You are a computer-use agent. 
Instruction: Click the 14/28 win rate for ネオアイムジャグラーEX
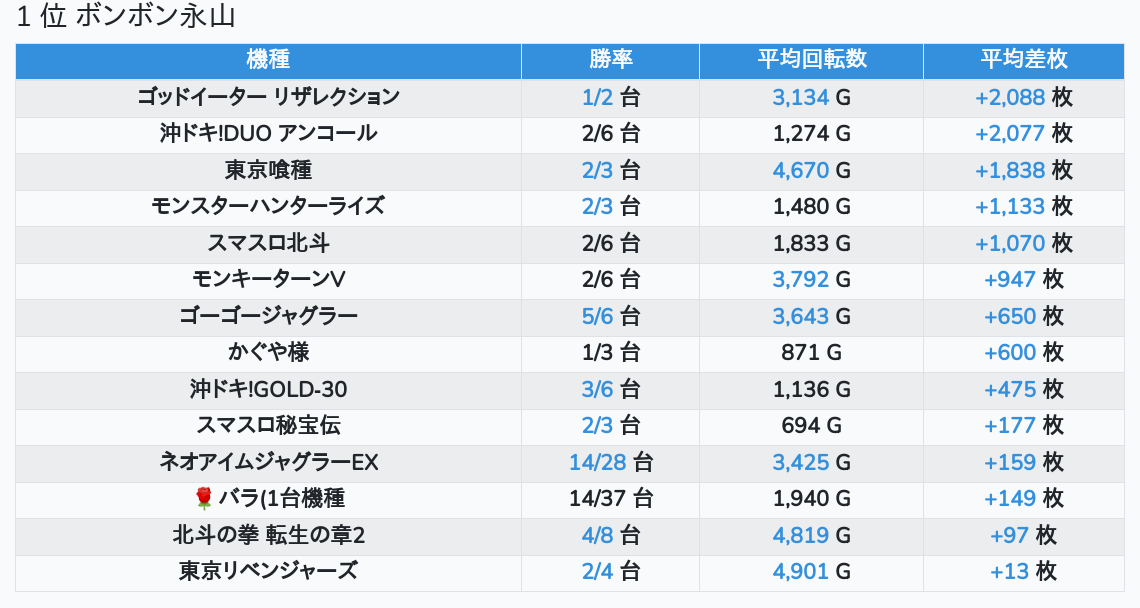pos(596,463)
